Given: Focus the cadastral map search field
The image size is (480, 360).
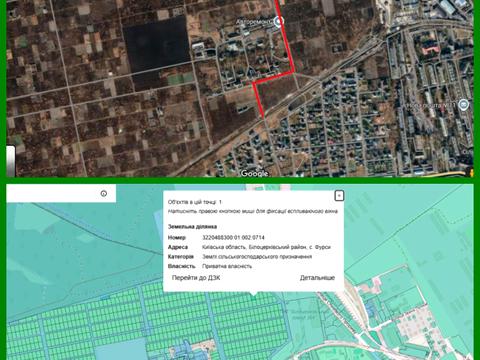Looking at the screenshot, I should pos(61,193).
